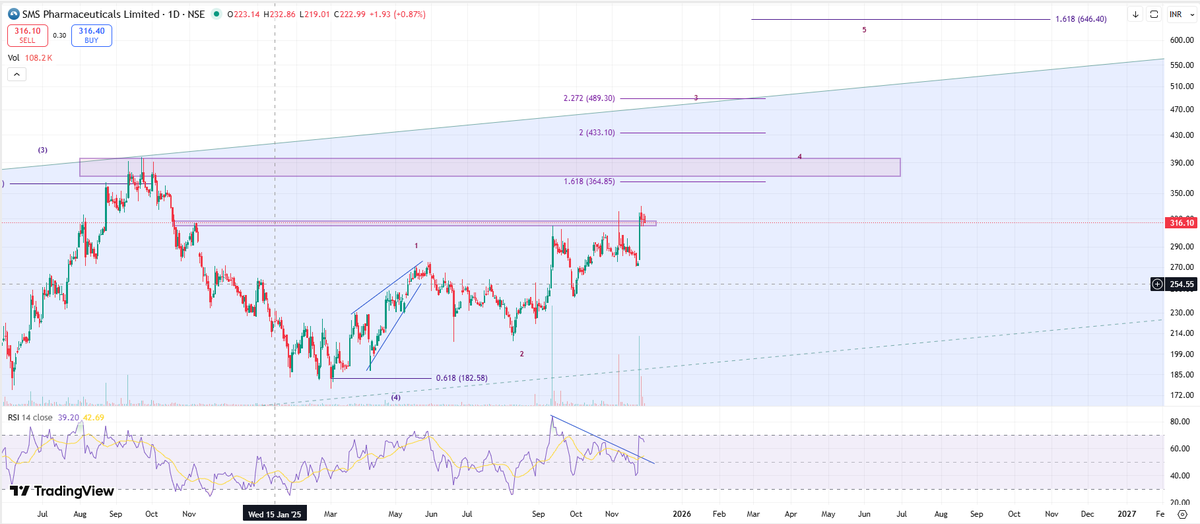The height and width of the screenshot is (524, 1200).
Task: Click the TradingView logo
Action: click(61, 491)
